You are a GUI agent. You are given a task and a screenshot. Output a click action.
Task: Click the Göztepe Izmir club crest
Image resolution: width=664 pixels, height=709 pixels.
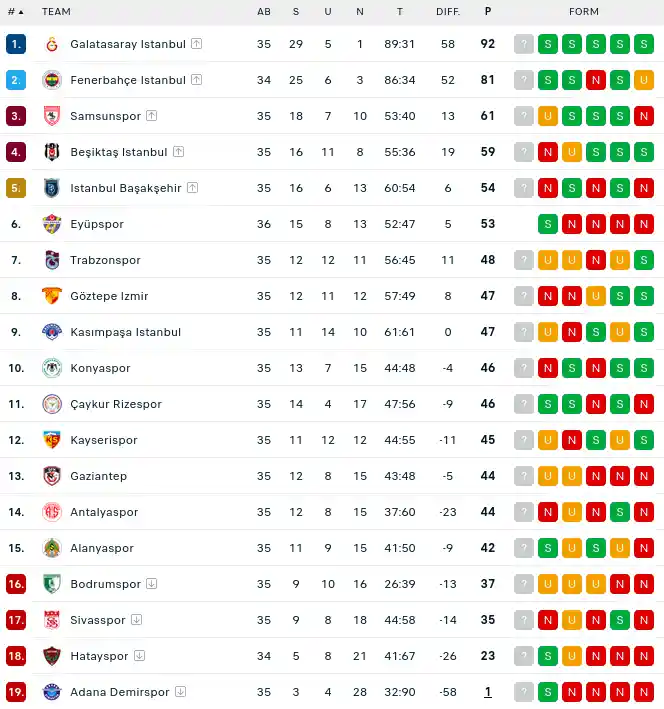tap(52, 296)
